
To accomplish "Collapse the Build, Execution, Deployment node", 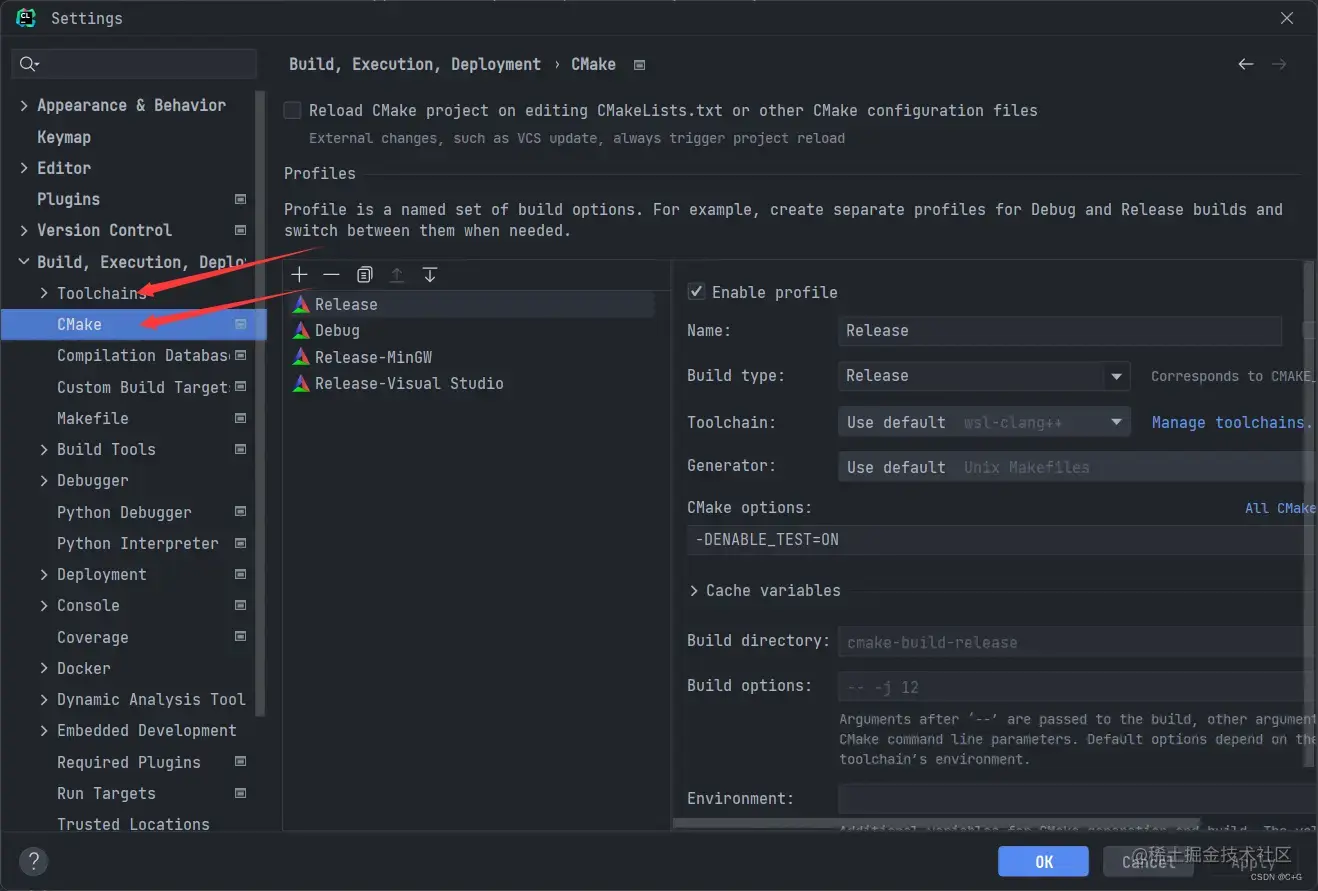I will (24, 262).
